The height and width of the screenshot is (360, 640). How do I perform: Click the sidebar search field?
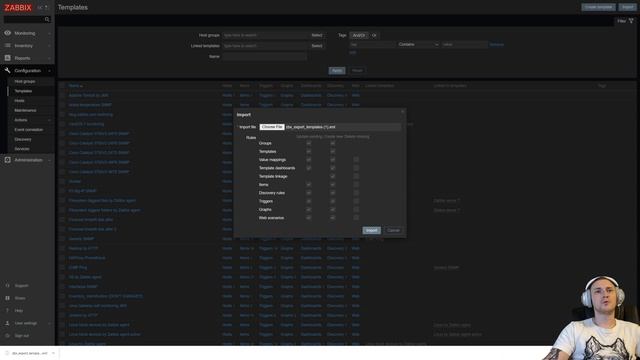point(24,20)
